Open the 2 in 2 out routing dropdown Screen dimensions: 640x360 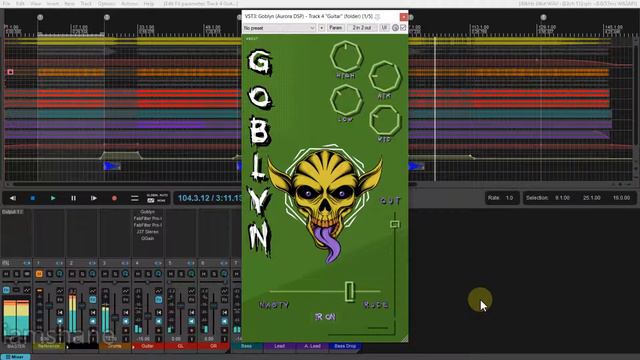click(x=362, y=28)
